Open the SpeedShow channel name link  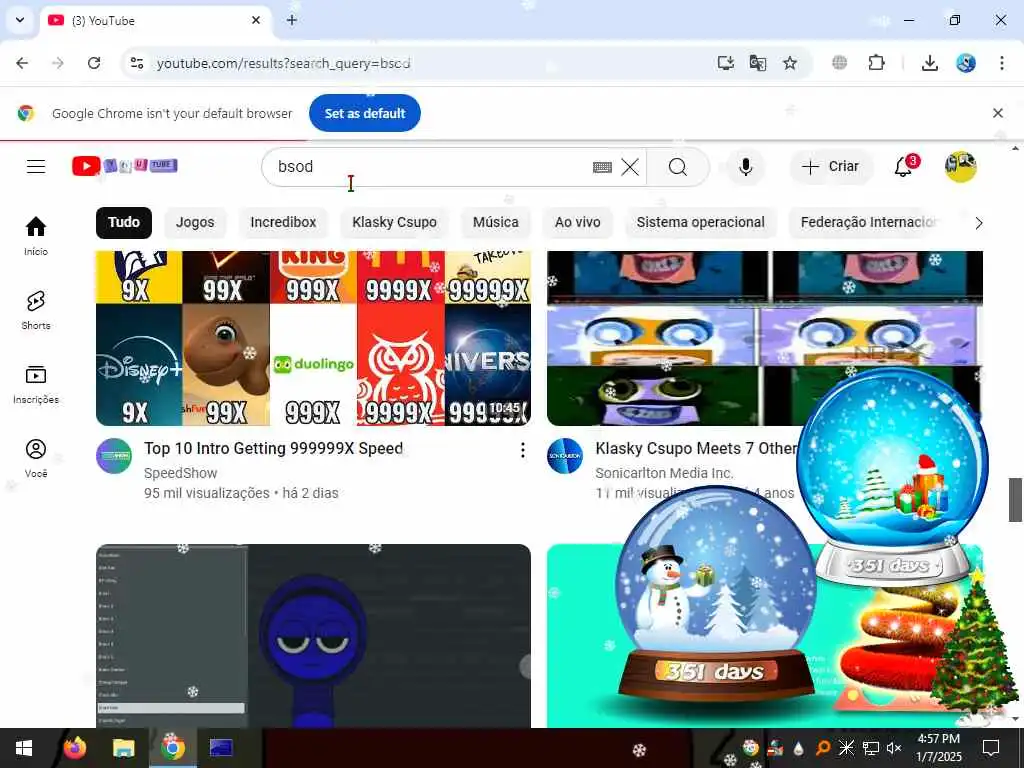[180, 473]
